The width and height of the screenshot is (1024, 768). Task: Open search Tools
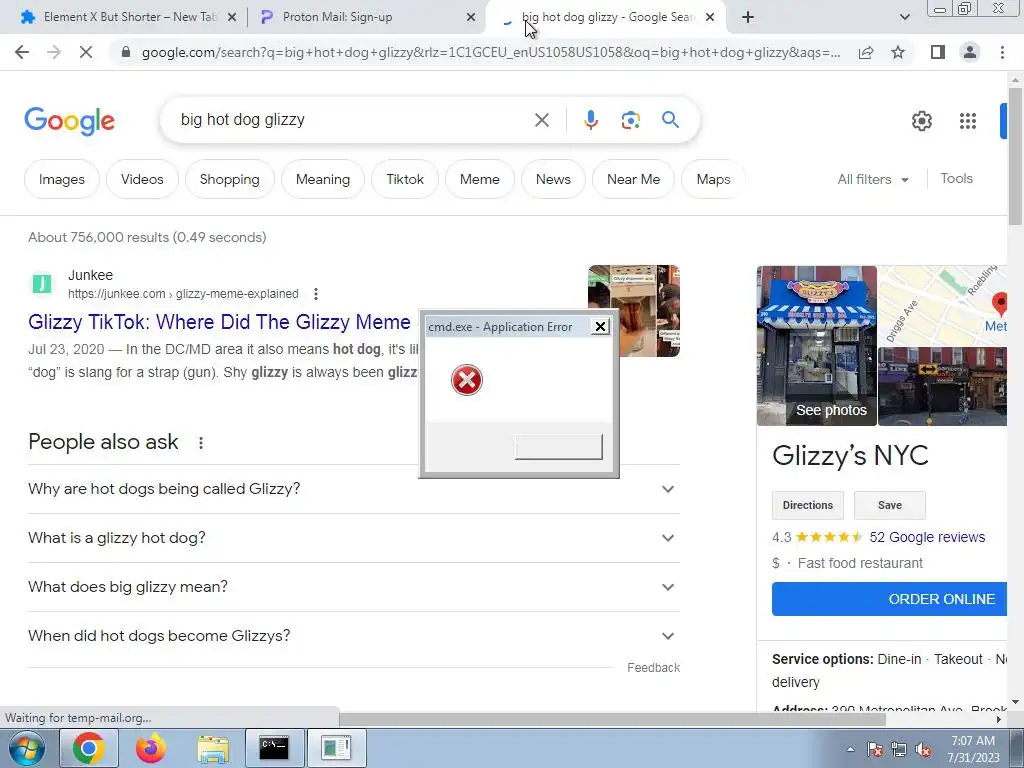tap(956, 178)
